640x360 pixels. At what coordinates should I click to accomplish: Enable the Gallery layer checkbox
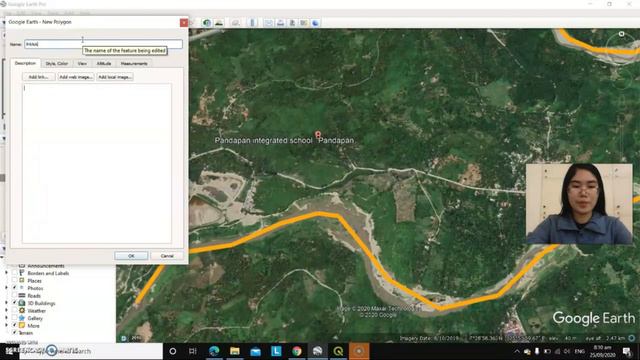coord(15,318)
